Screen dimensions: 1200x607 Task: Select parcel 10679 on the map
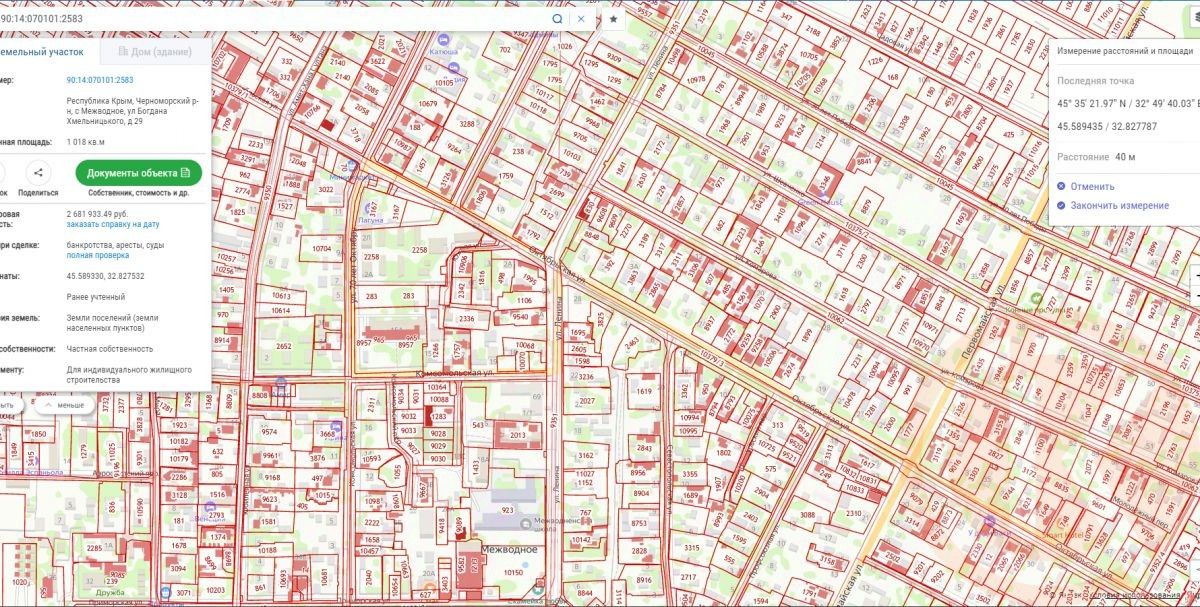pos(428,103)
